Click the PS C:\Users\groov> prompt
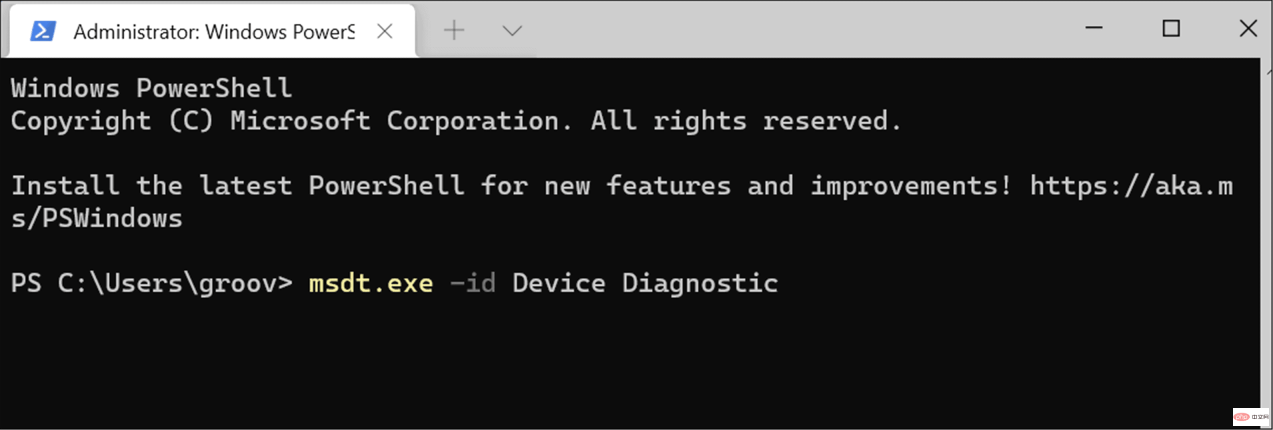This screenshot has height=430, width=1273. (x=151, y=284)
